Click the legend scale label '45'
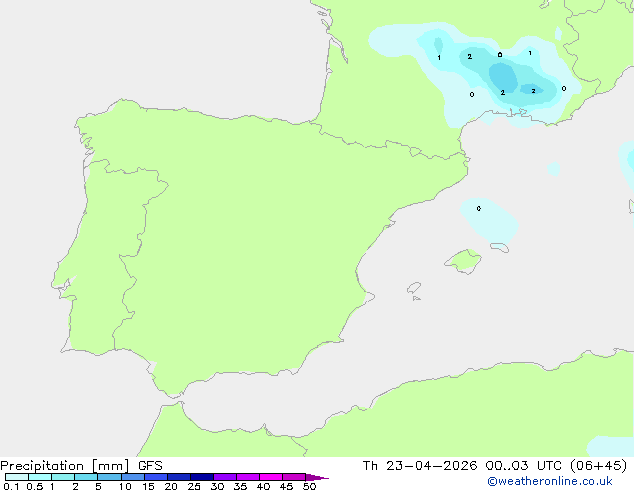 [x=286, y=486]
